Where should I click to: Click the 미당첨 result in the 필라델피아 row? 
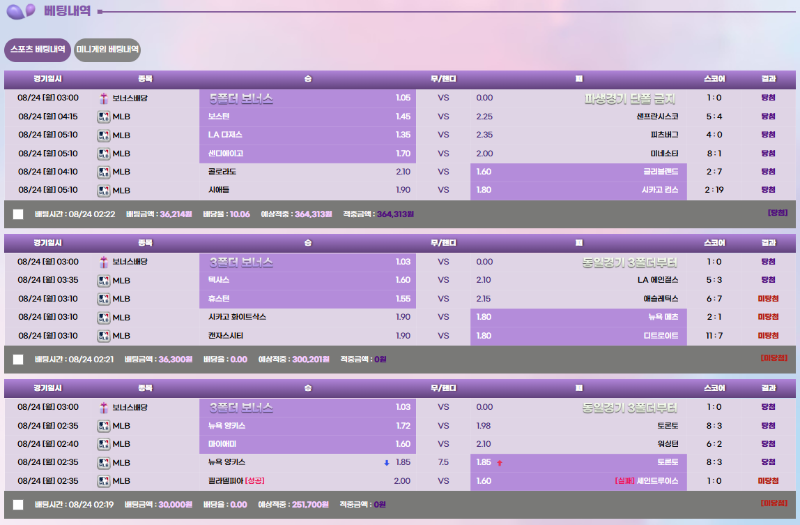tap(768, 481)
